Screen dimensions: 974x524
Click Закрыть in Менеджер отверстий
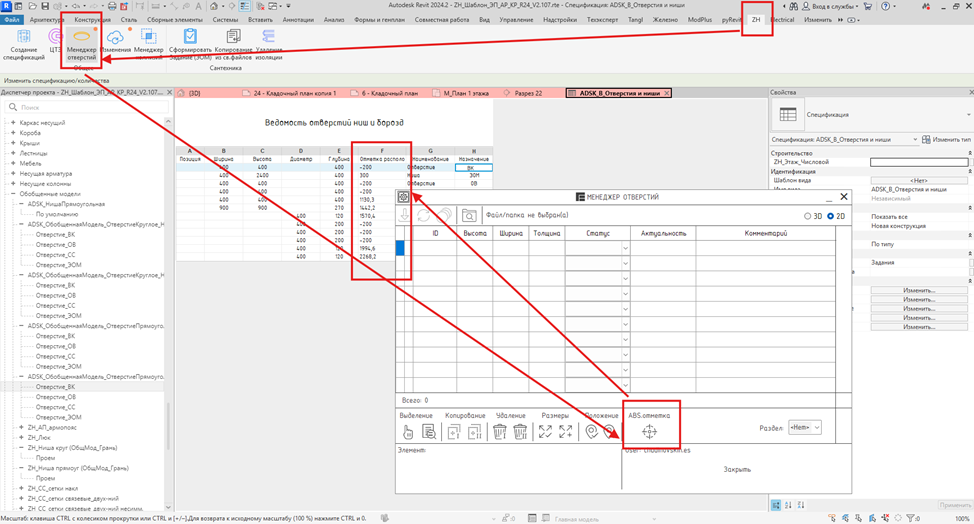tap(737, 469)
